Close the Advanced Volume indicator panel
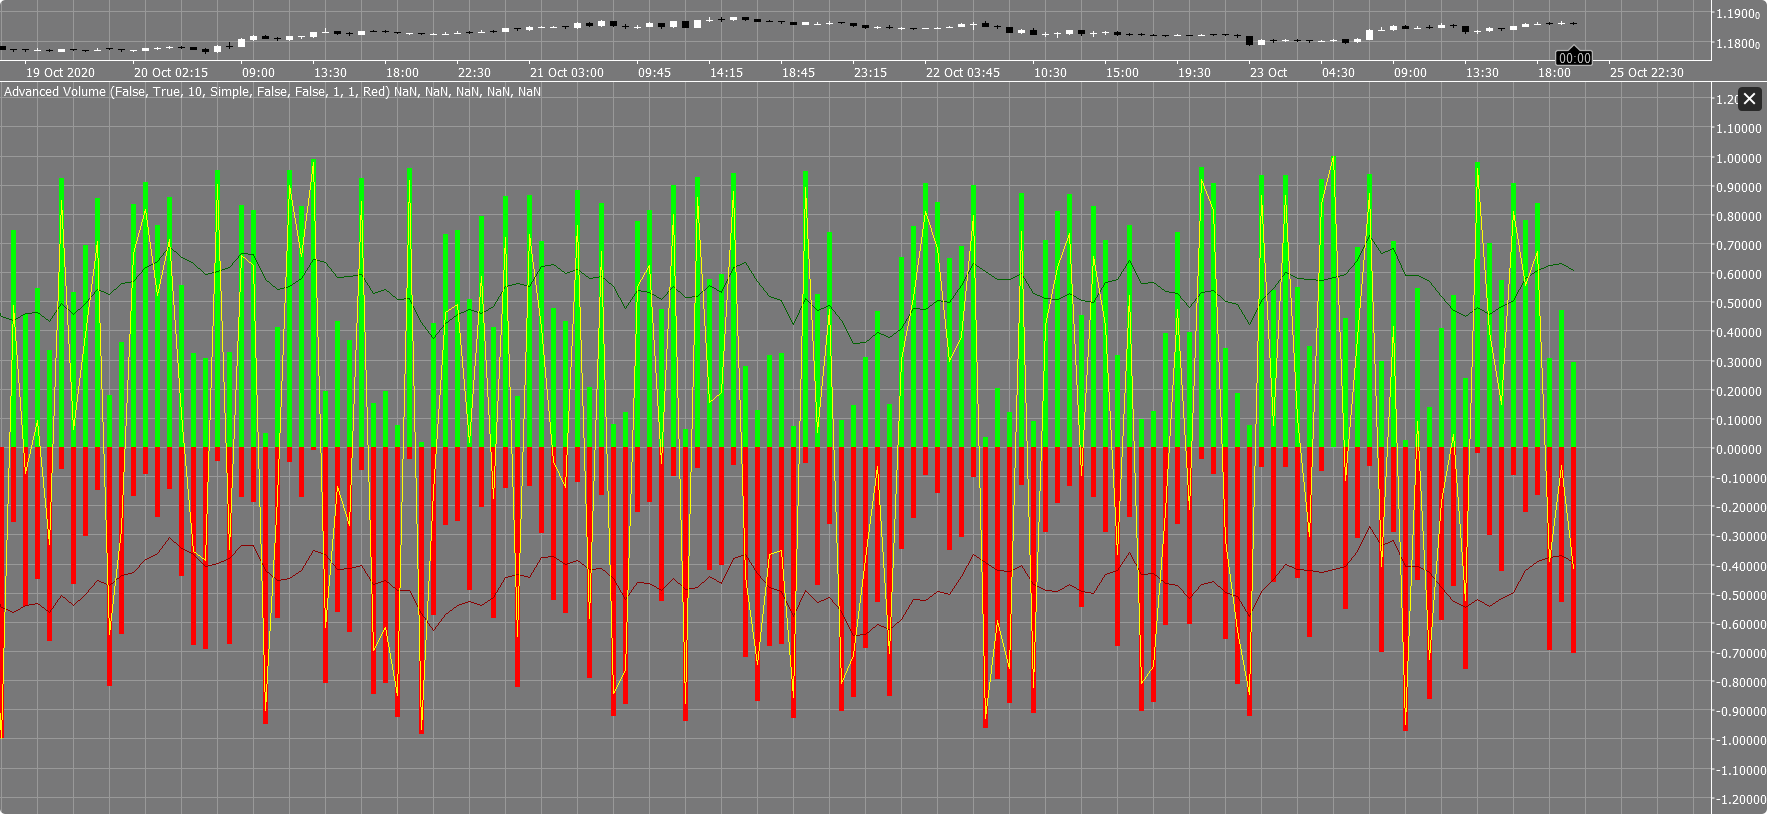Viewport: 1767px width, 814px height. (1749, 99)
